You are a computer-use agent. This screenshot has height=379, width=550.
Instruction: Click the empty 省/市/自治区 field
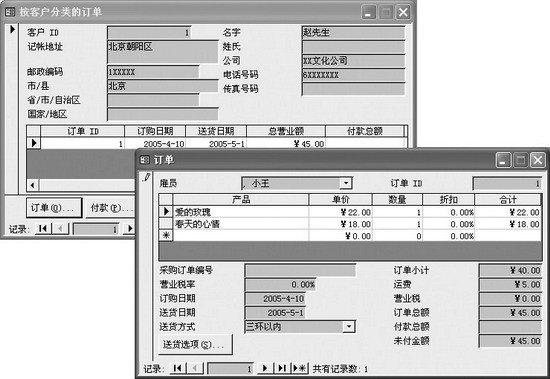tap(153, 100)
